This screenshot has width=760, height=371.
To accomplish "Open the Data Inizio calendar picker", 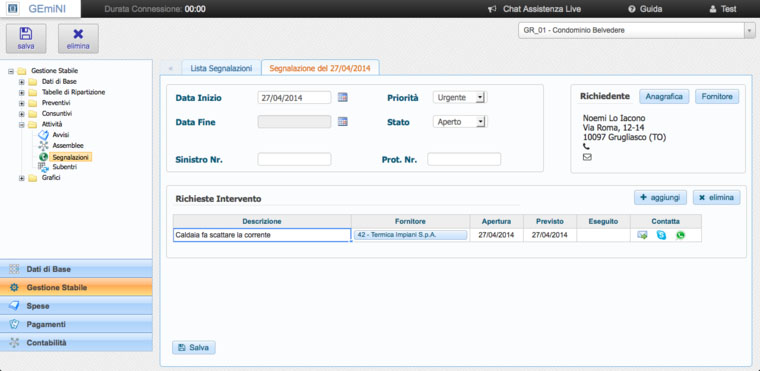I will (x=343, y=97).
